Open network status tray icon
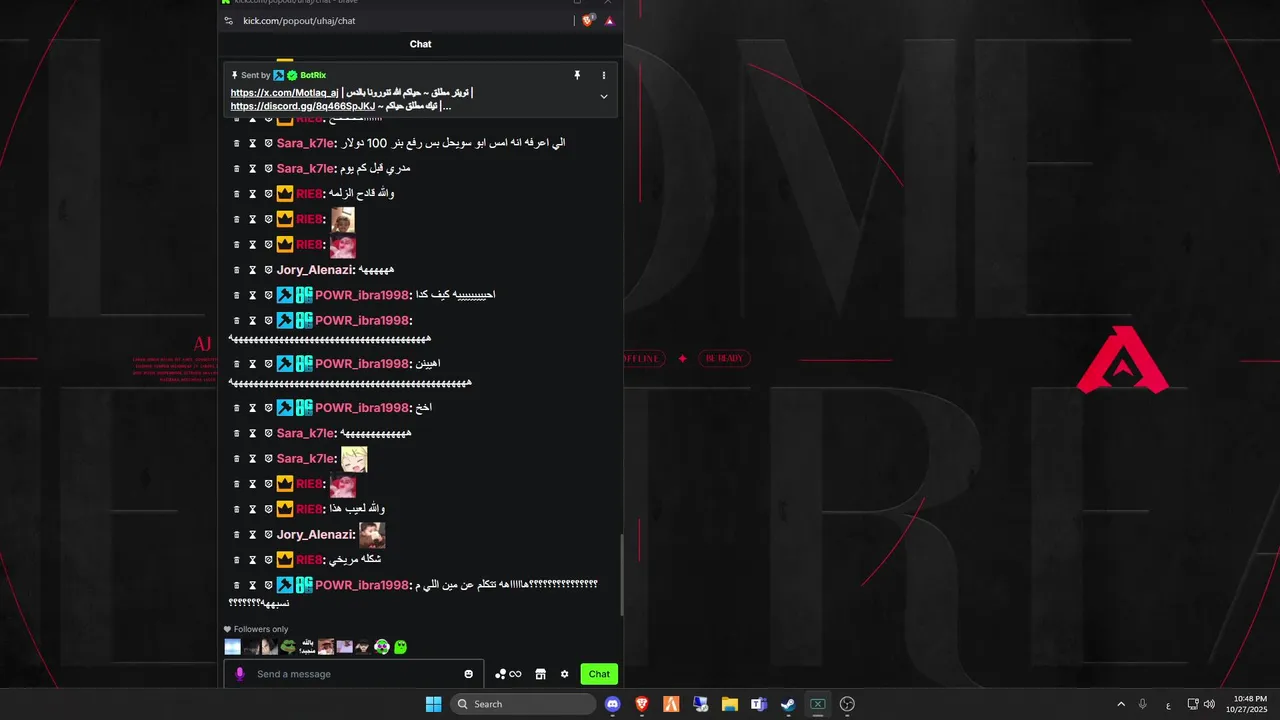The image size is (1280, 720). (x=1193, y=704)
